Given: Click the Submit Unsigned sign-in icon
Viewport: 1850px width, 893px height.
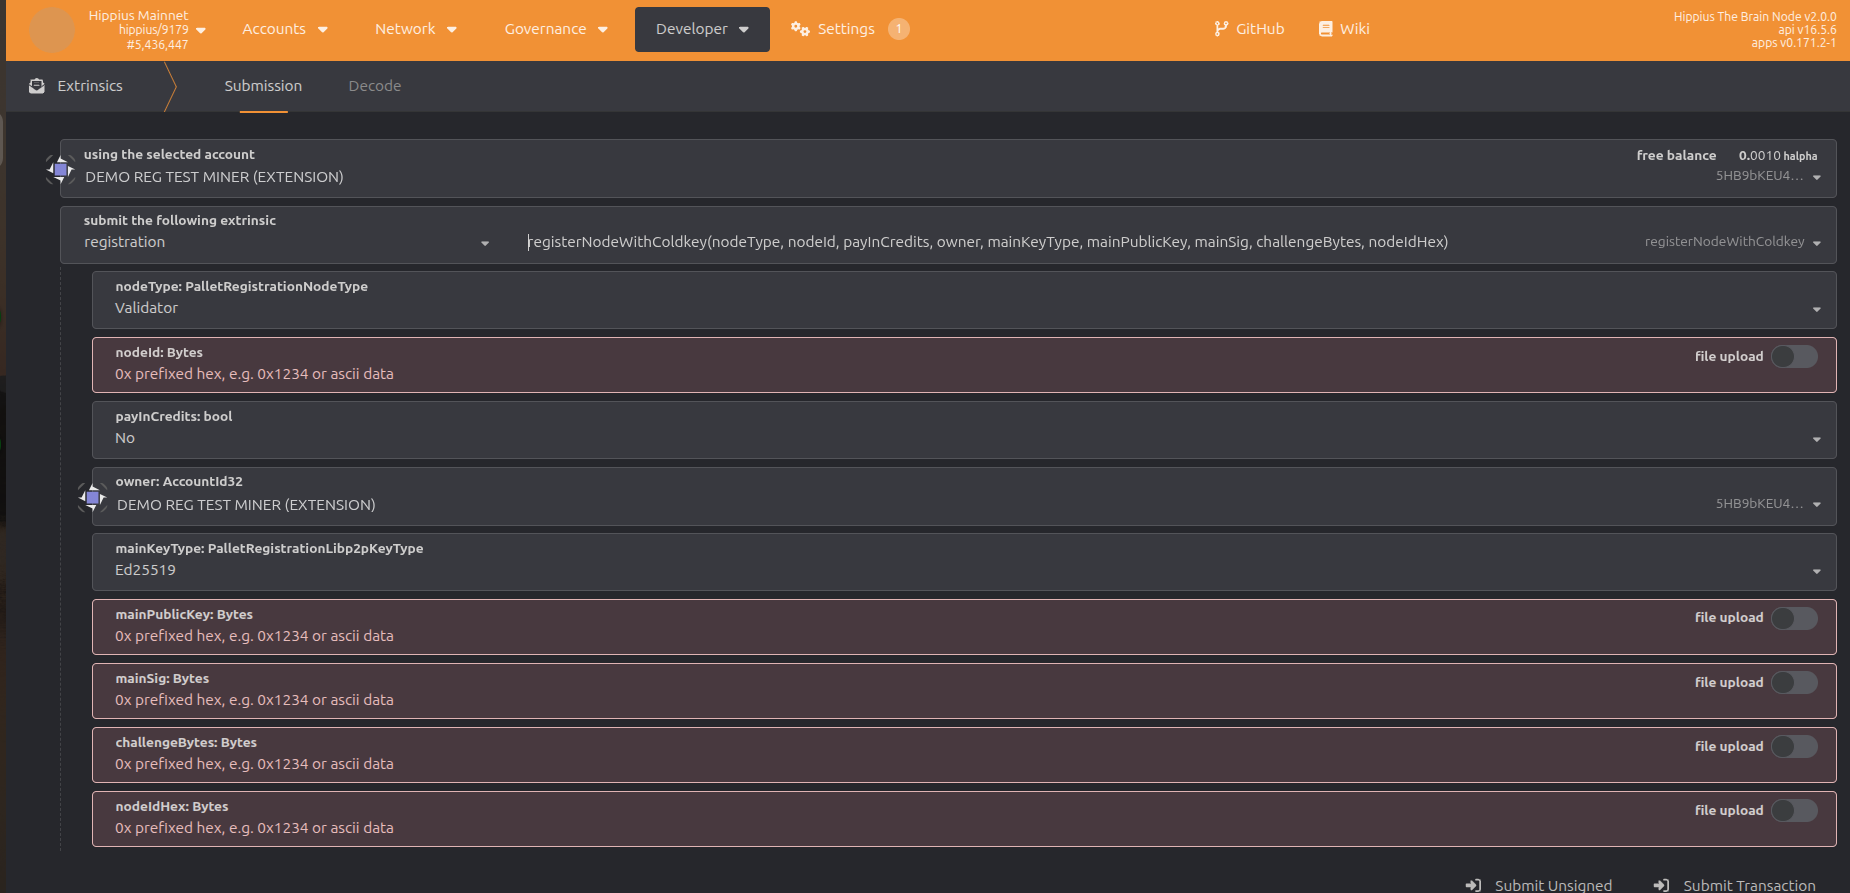Looking at the screenshot, I should click(1473, 885).
